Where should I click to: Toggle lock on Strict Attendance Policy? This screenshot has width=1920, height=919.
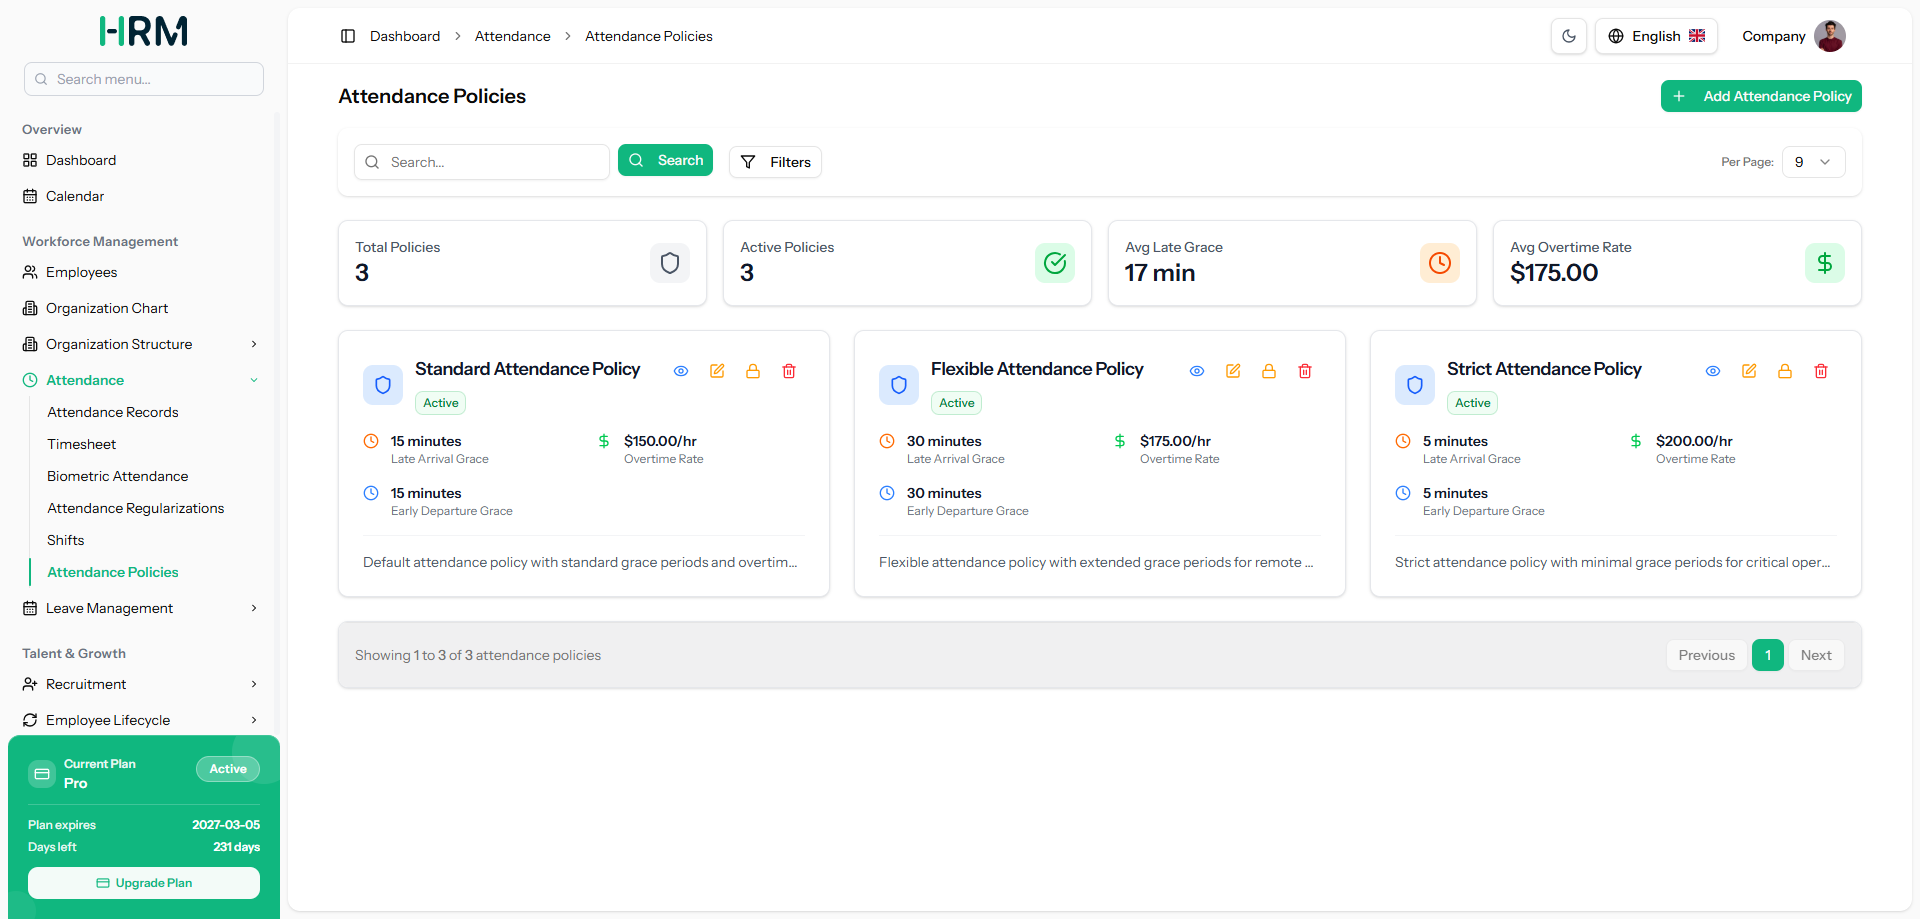(x=1785, y=371)
